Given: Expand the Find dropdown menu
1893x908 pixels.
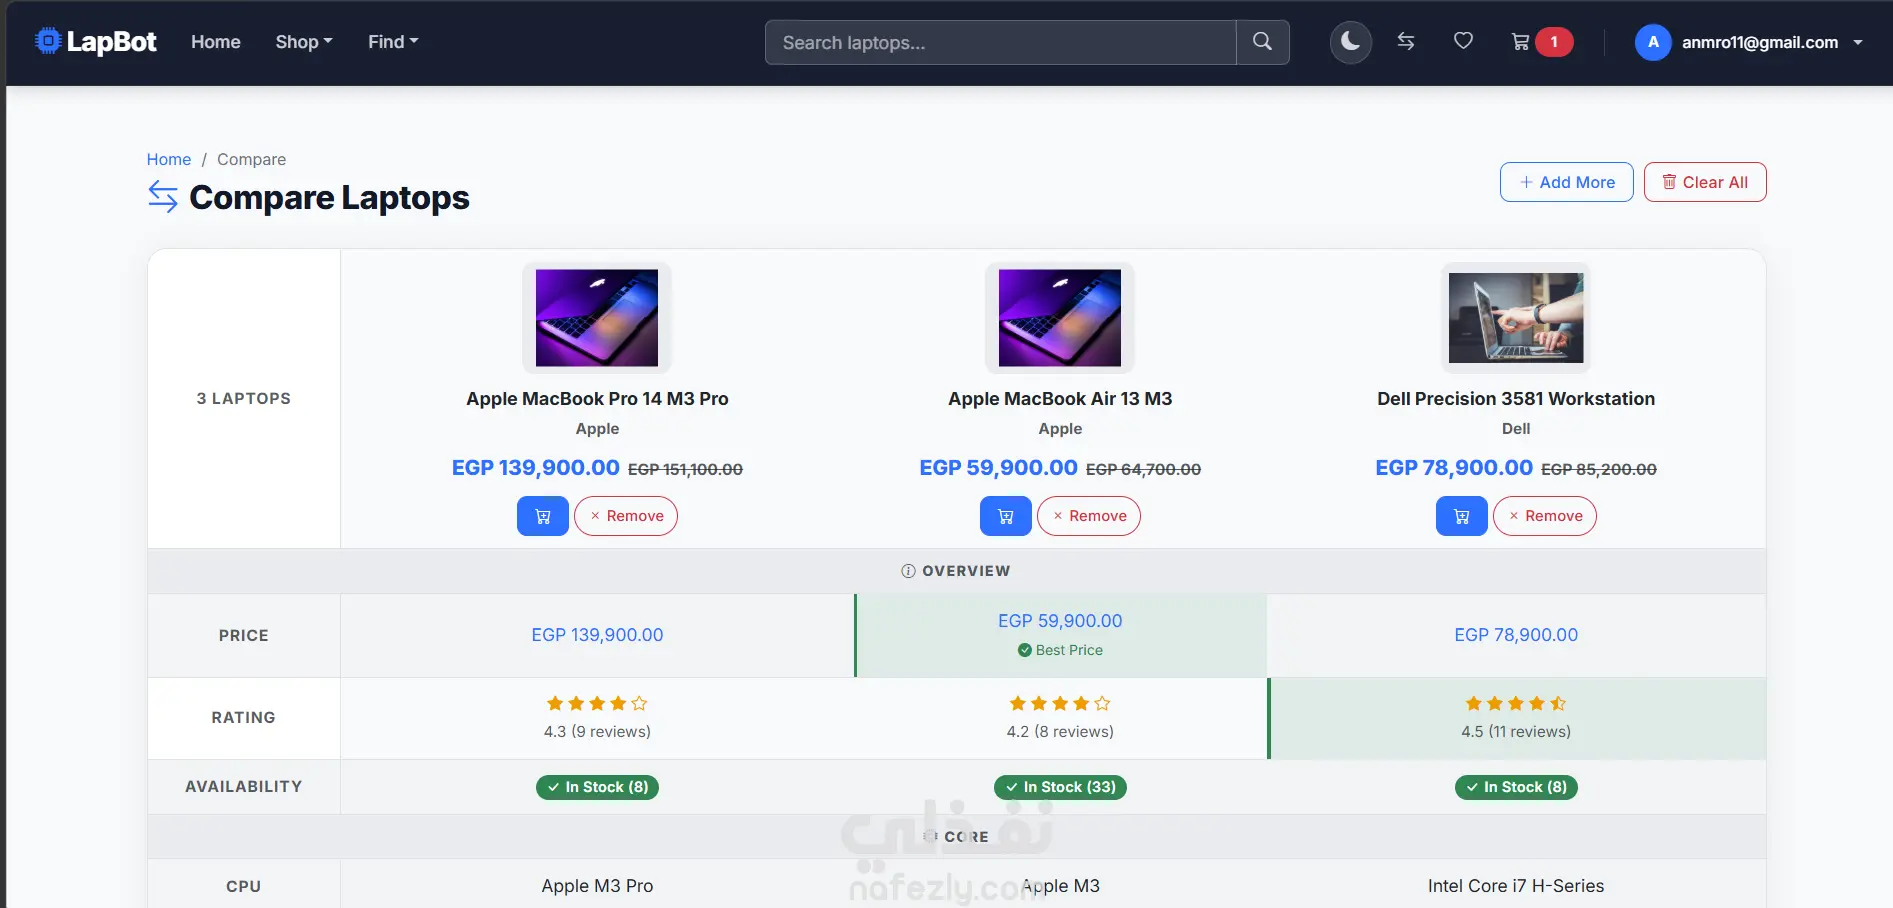Looking at the screenshot, I should (x=393, y=42).
